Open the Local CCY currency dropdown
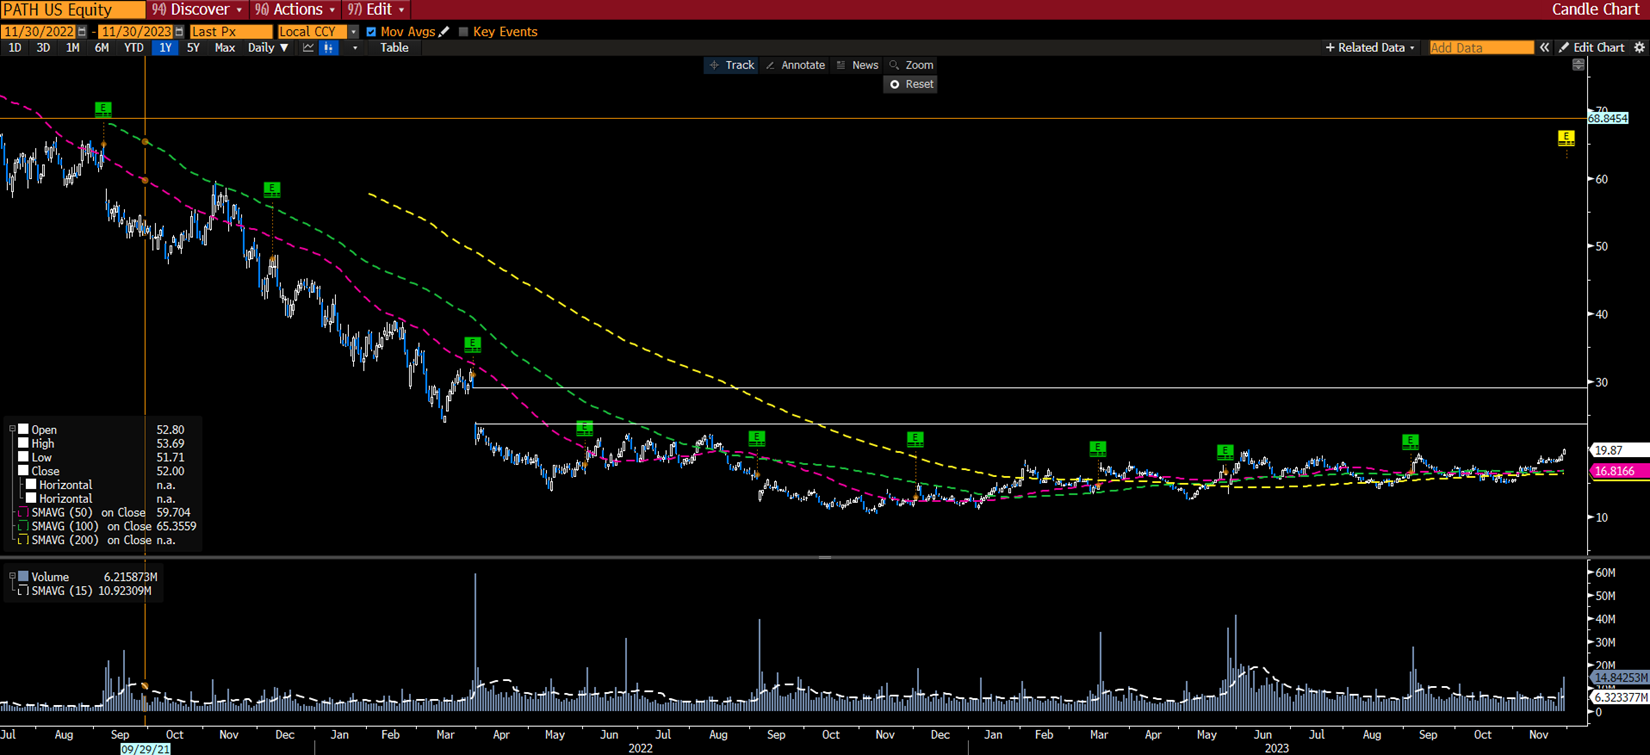This screenshot has height=755, width=1650. 353,32
